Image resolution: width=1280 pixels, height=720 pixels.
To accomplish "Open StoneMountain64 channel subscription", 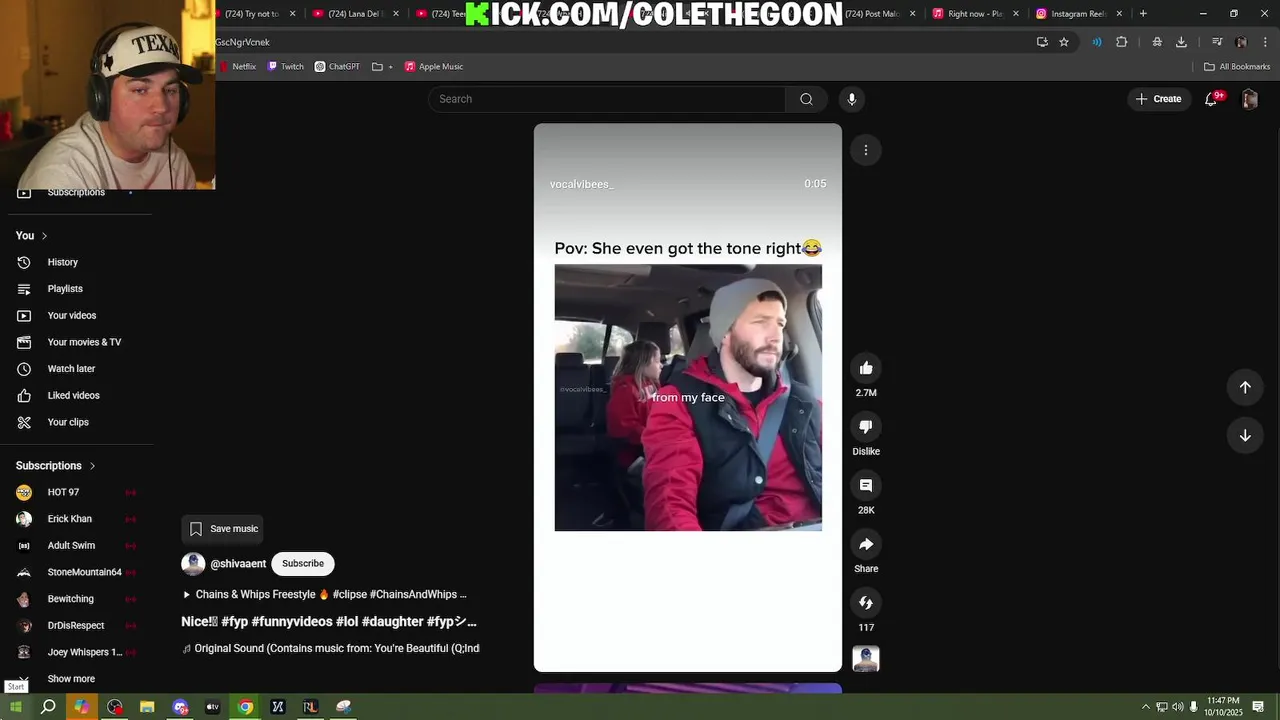I will click(84, 572).
